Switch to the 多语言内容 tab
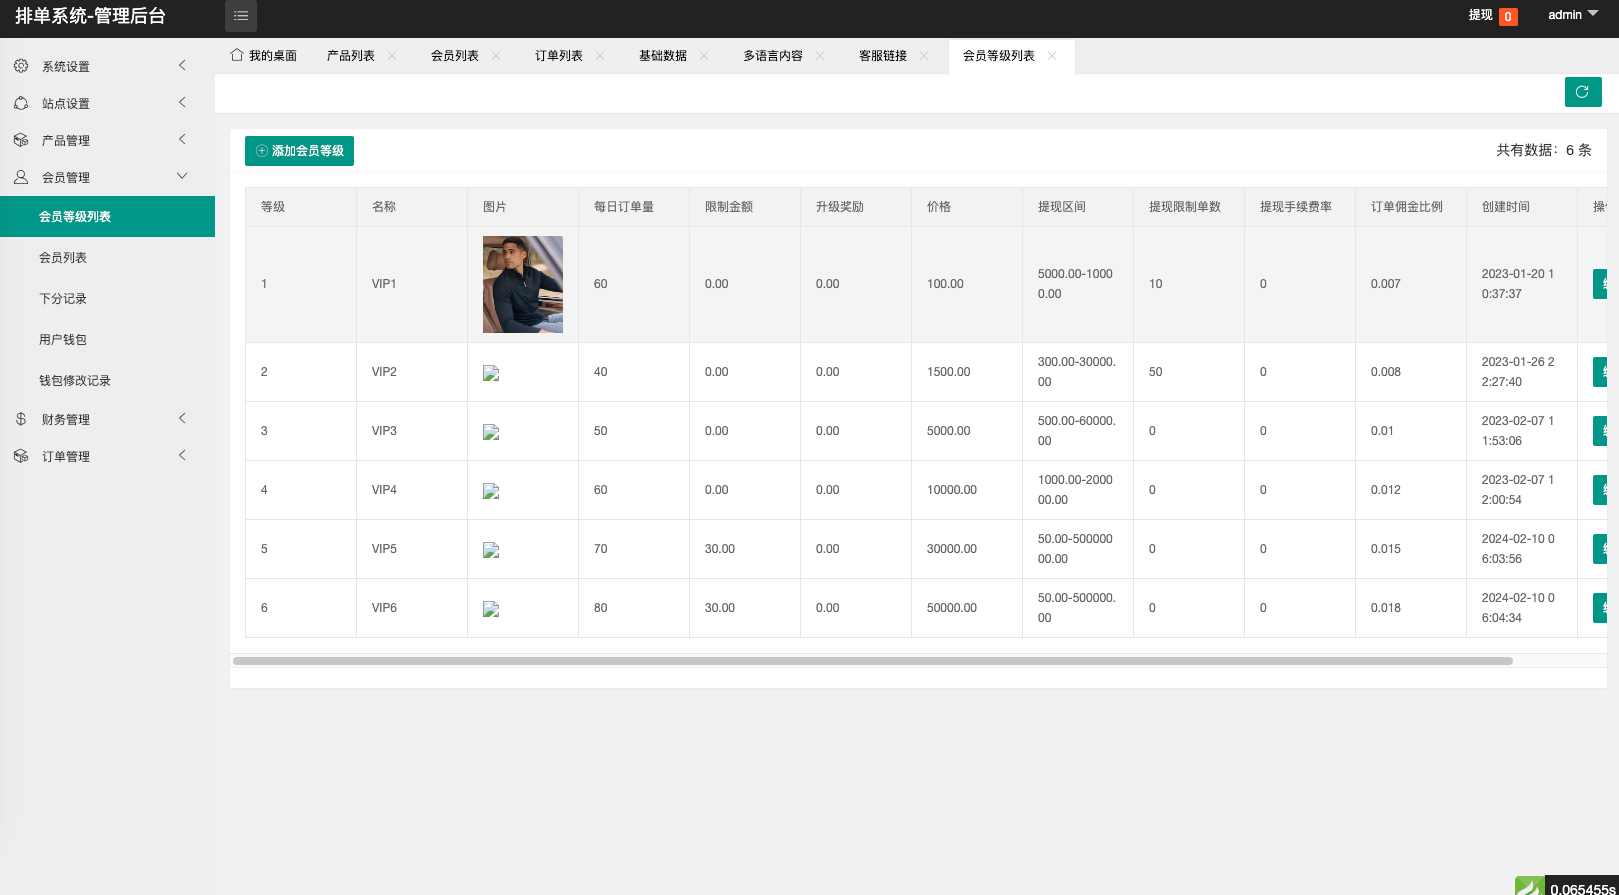The width and height of the screenshot is (1619, 895). 772,56
